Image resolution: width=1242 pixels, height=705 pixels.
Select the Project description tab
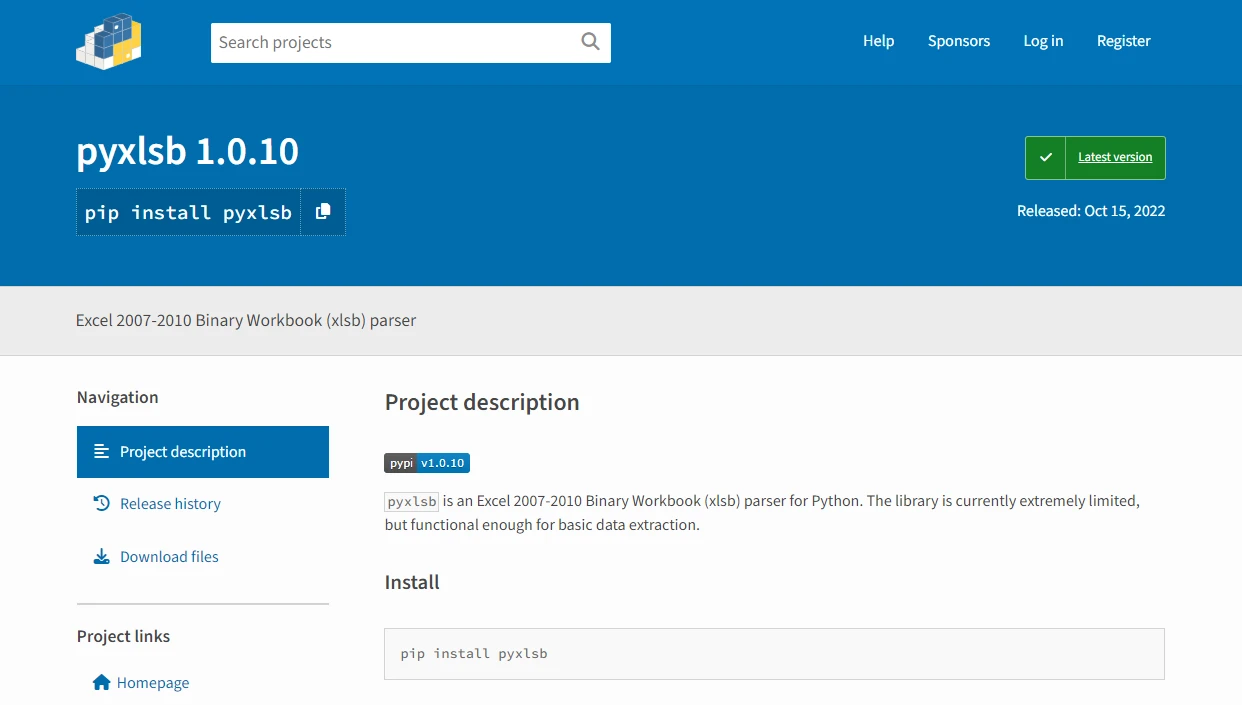point(183,452)
